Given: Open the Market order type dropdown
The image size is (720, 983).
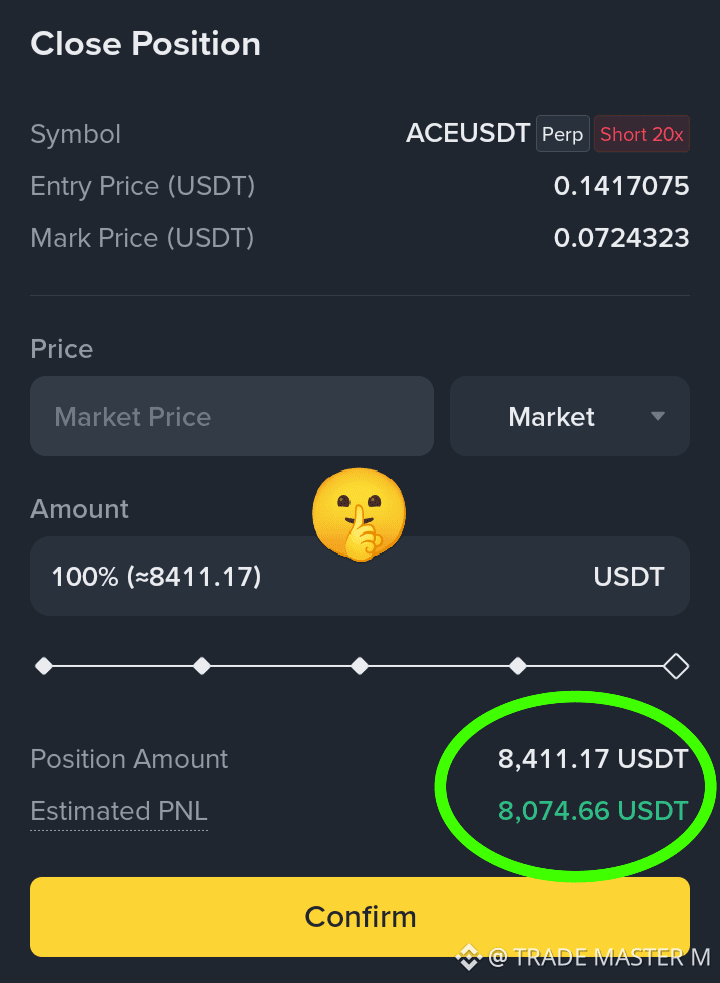Looking at the screenshot, I should point(569,416).
